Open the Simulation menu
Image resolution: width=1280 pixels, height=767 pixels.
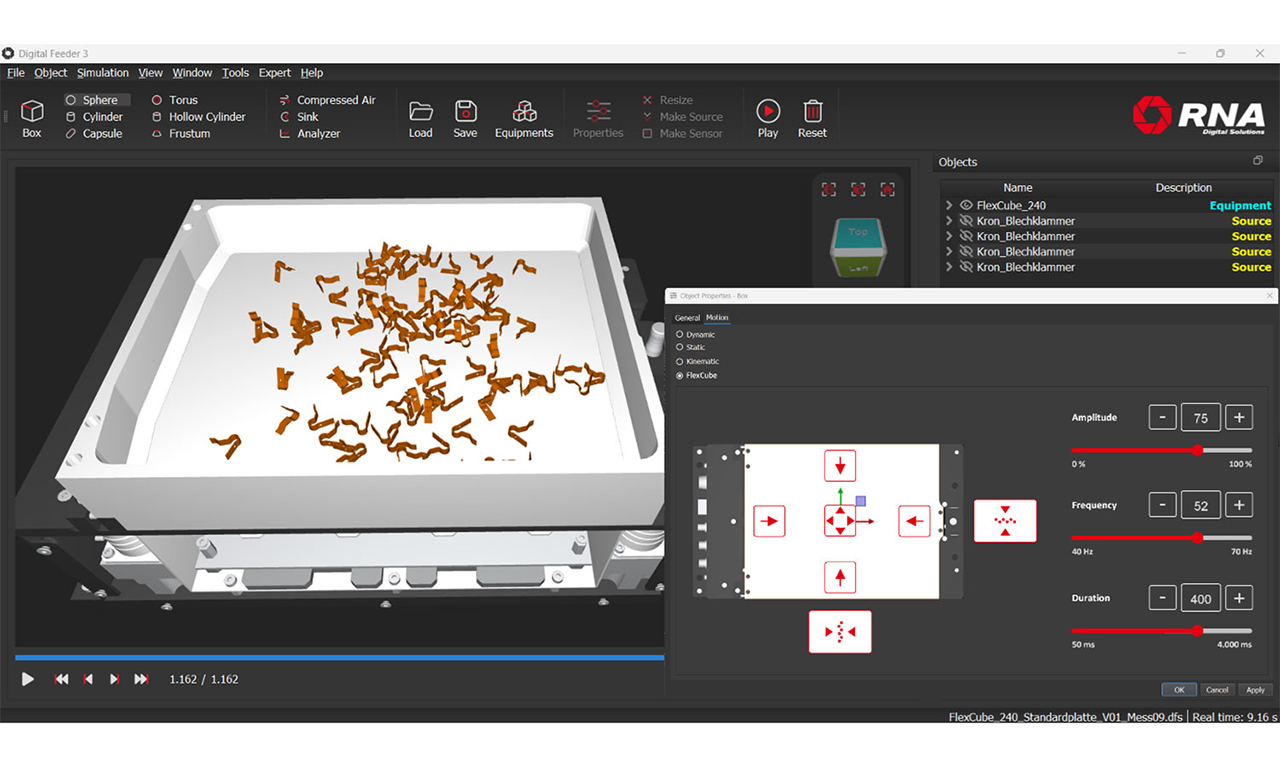click(103, 73)
